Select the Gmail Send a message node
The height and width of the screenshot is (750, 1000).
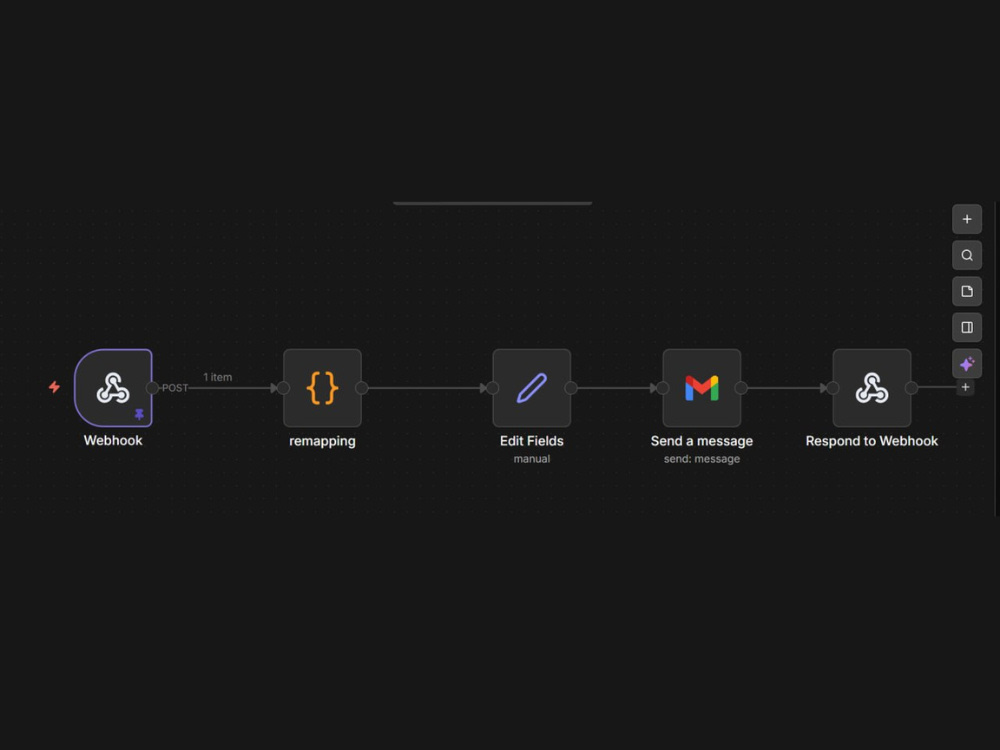tap(702, 388)
